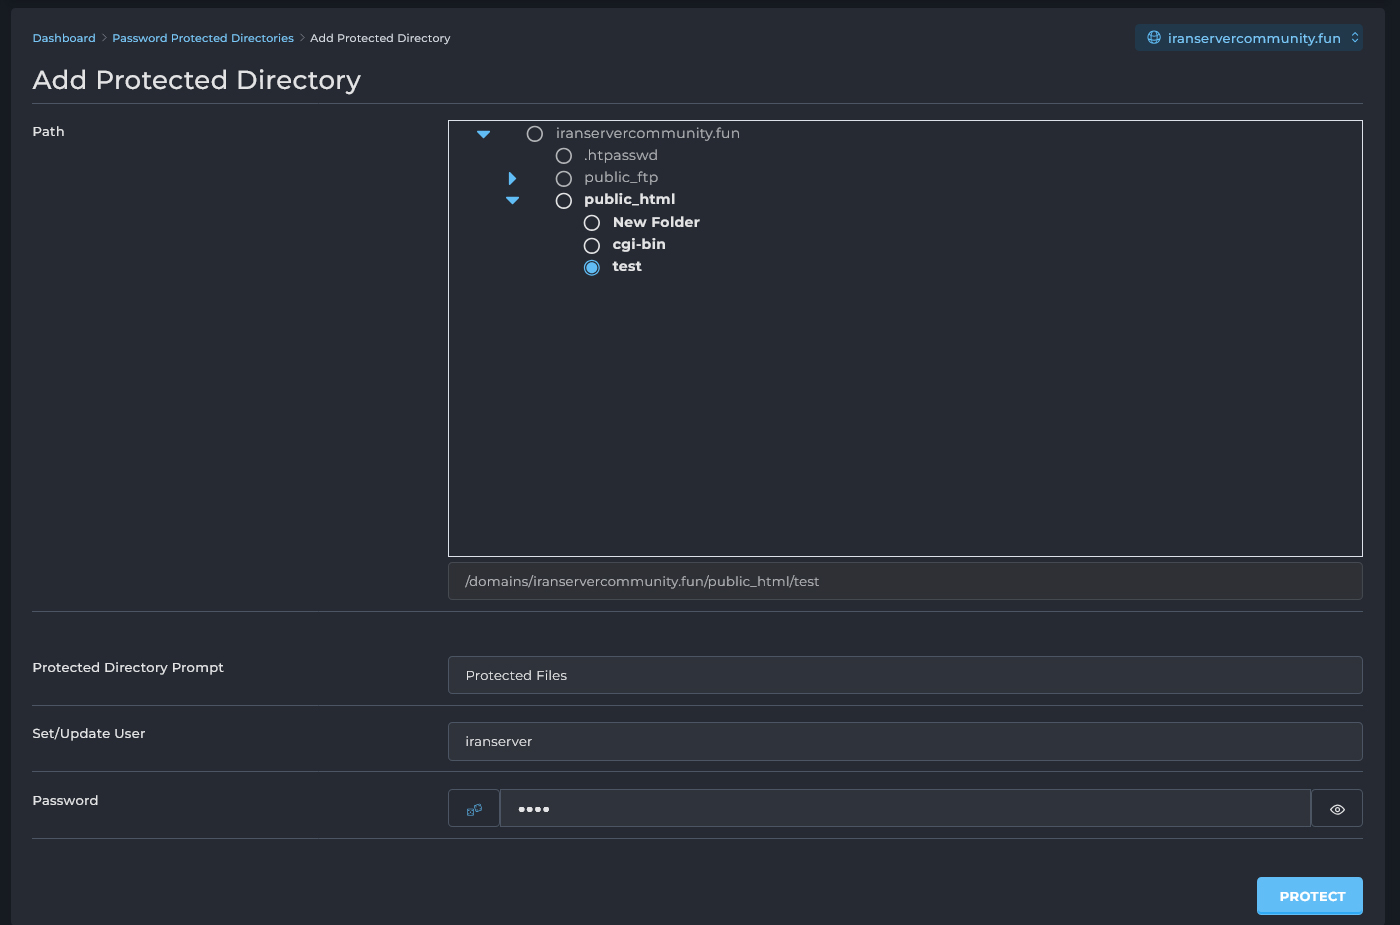Expand the public_ftp folder arrow
The image size is (1400, 925).
[x=512, y=178]
